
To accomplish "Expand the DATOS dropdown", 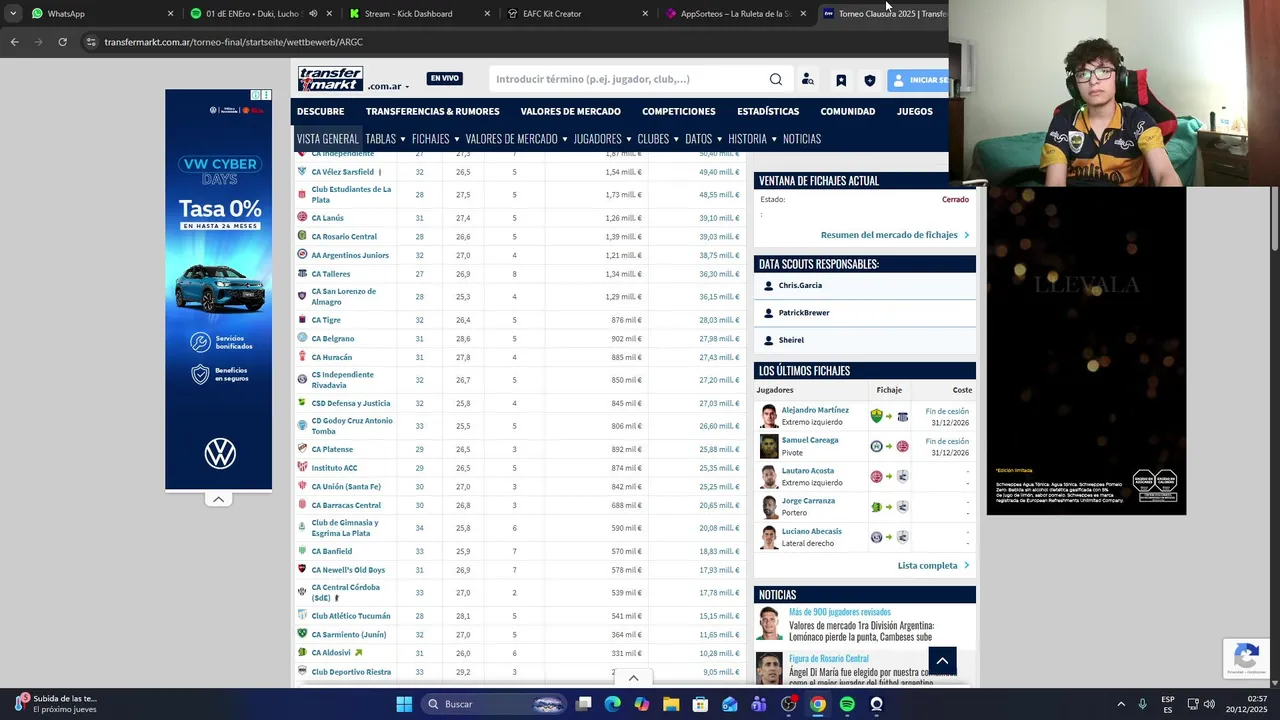I will pyautogui.click(x=703, y=139).
